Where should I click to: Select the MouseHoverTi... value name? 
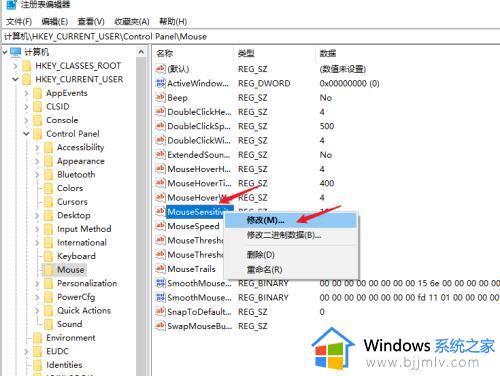199,183
